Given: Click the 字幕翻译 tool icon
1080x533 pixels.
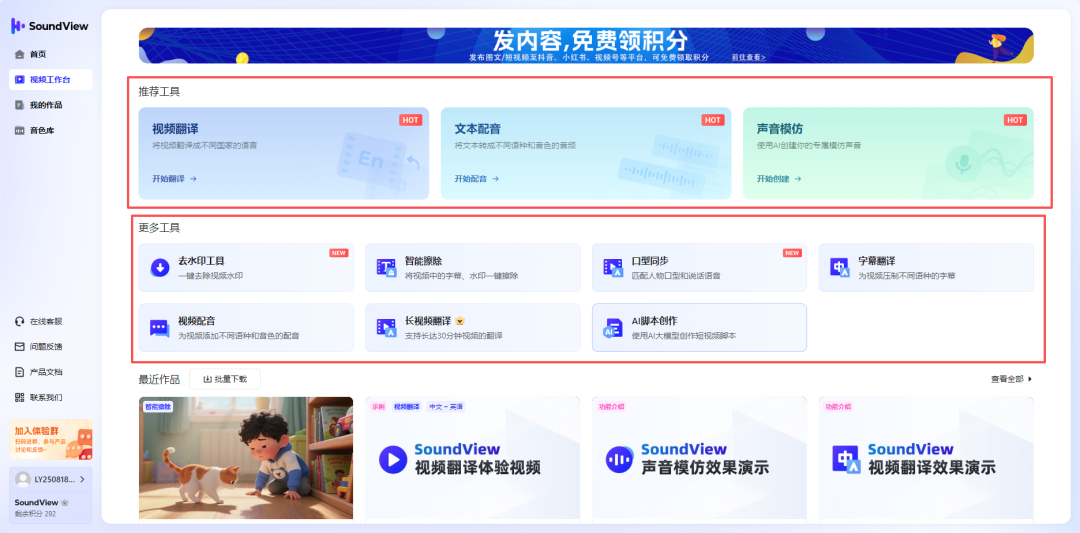Looking at the screenshot, I should coord(840,268).
